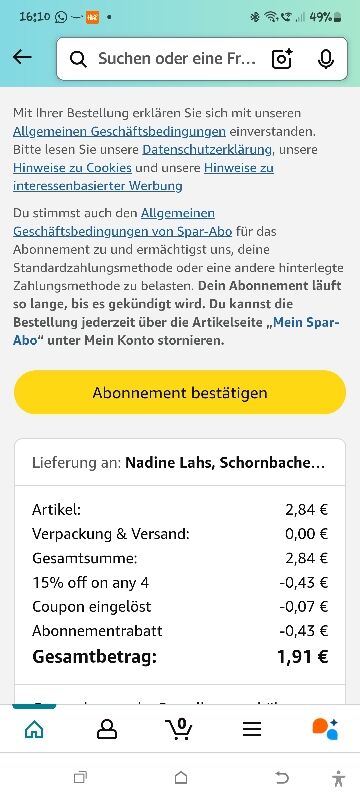Tap the back arrow icon
The image size is (360, 800).
22,57
